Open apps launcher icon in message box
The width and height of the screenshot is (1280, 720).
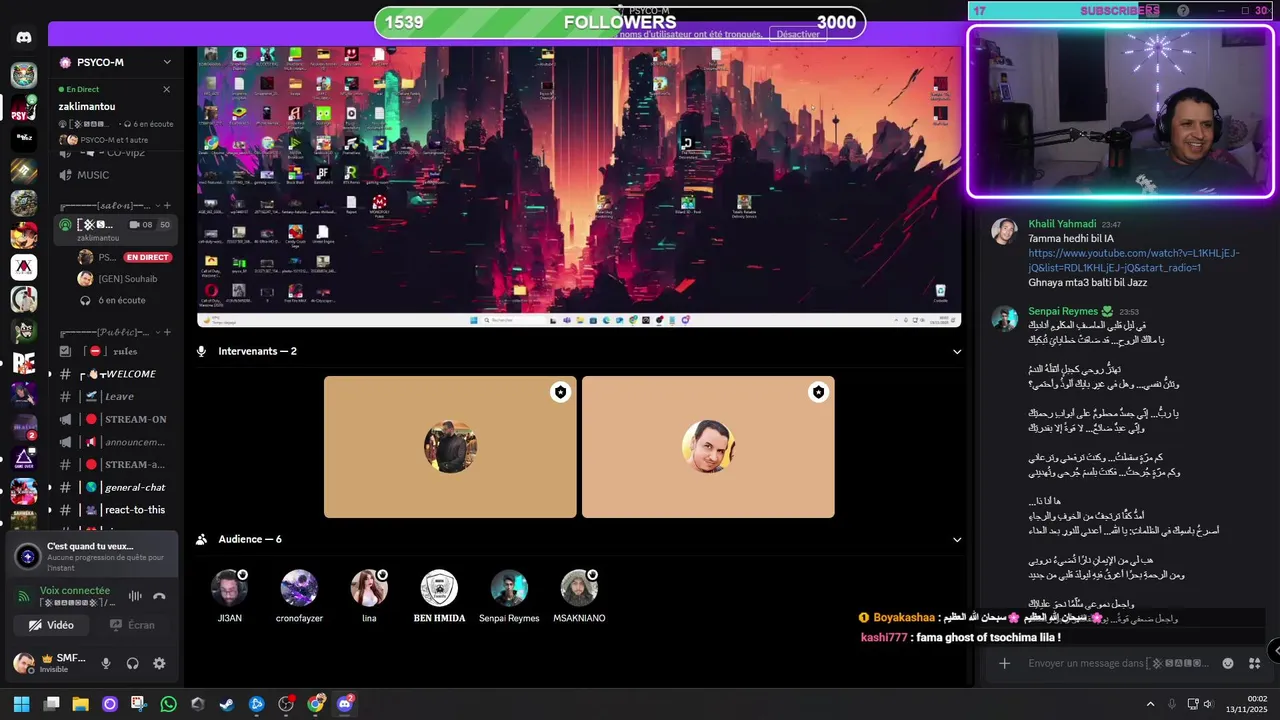pyautogui.click(x=1255, y=663)
